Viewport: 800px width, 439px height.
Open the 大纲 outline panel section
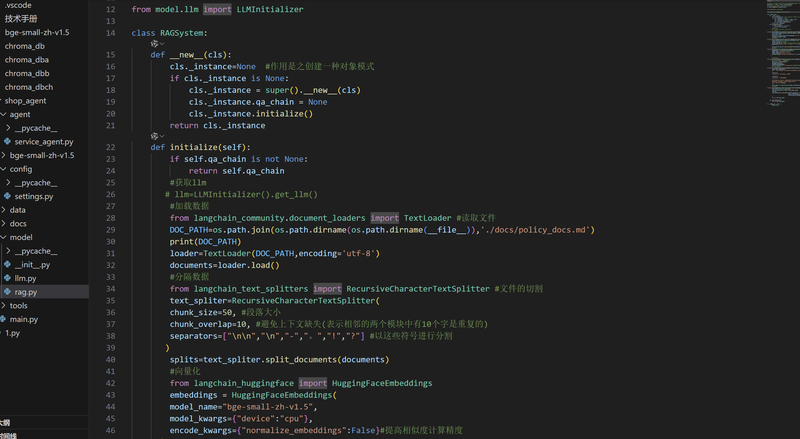[5, 423]
